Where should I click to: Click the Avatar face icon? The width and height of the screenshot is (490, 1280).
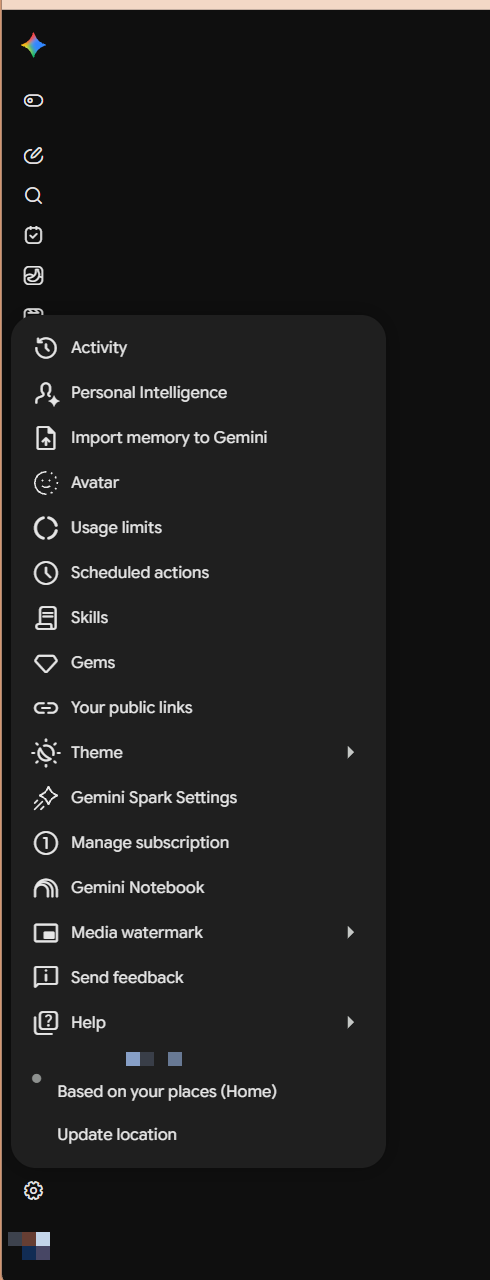click(x=46, y=483)
